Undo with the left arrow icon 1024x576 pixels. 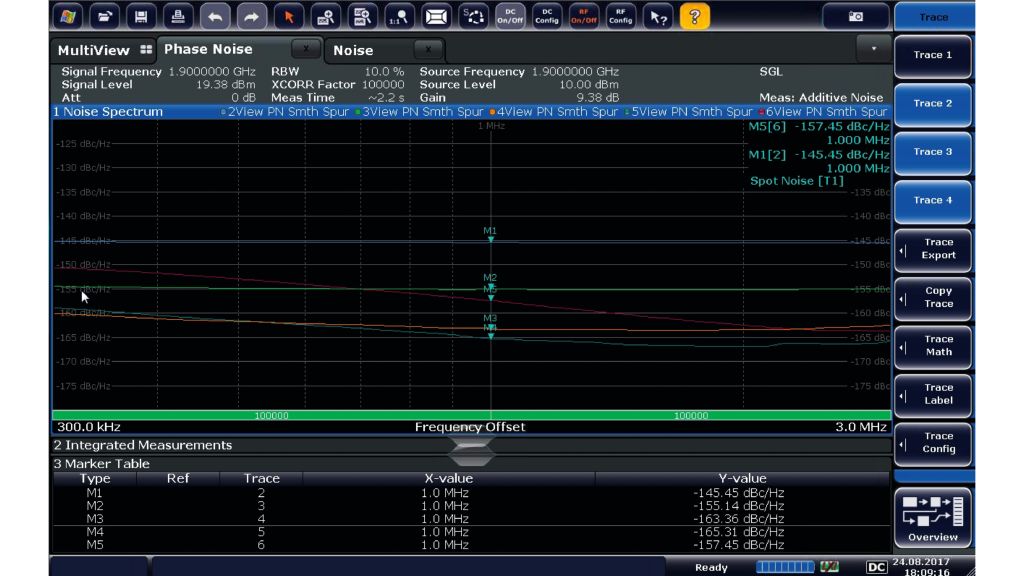coord(215,16)
